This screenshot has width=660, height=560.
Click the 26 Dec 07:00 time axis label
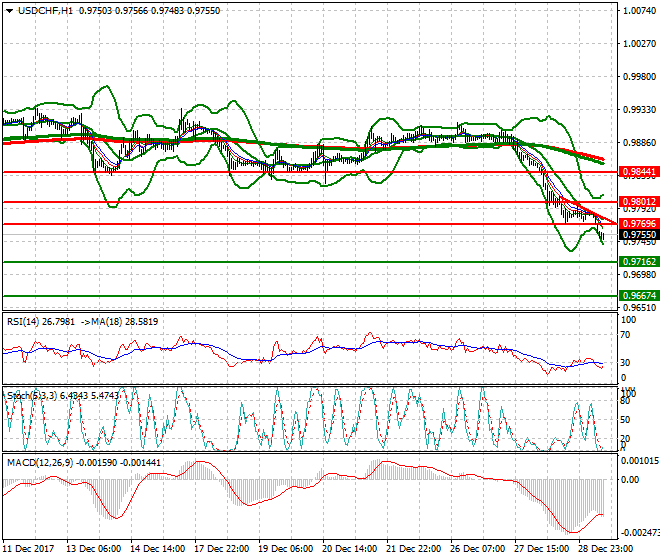click(x=477, y=549)
